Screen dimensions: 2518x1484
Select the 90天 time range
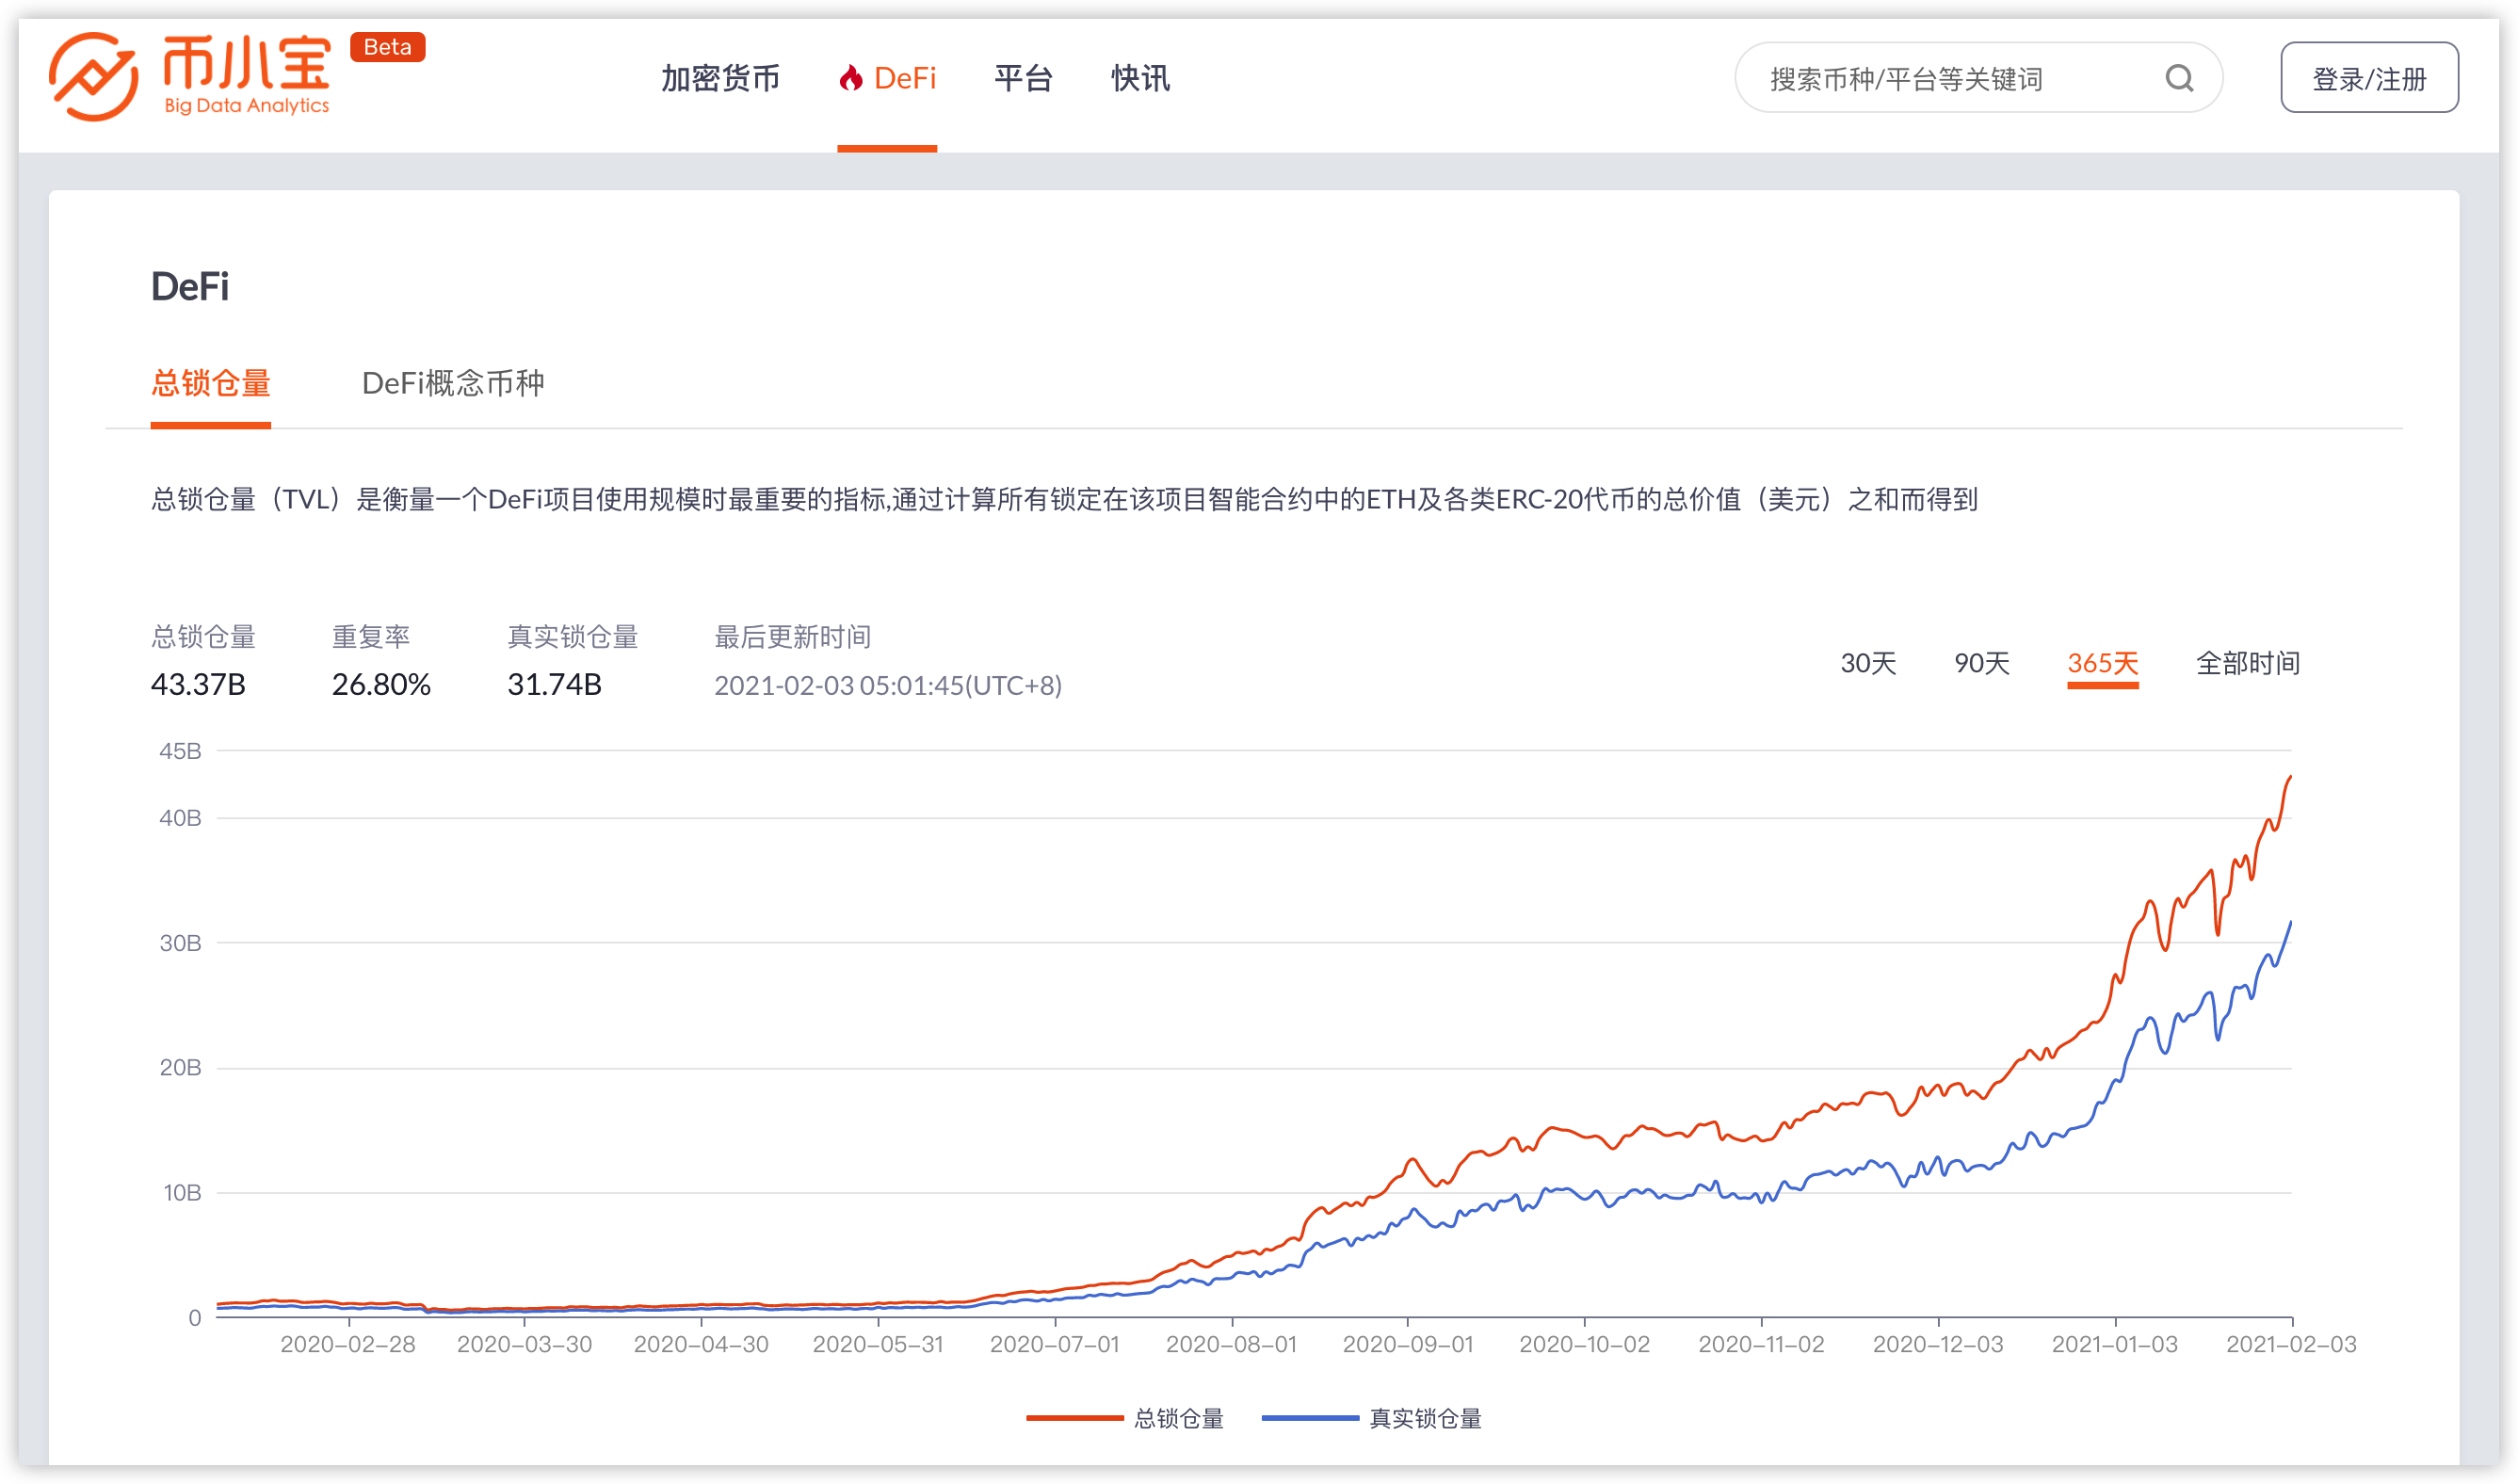coord(1984,663)
